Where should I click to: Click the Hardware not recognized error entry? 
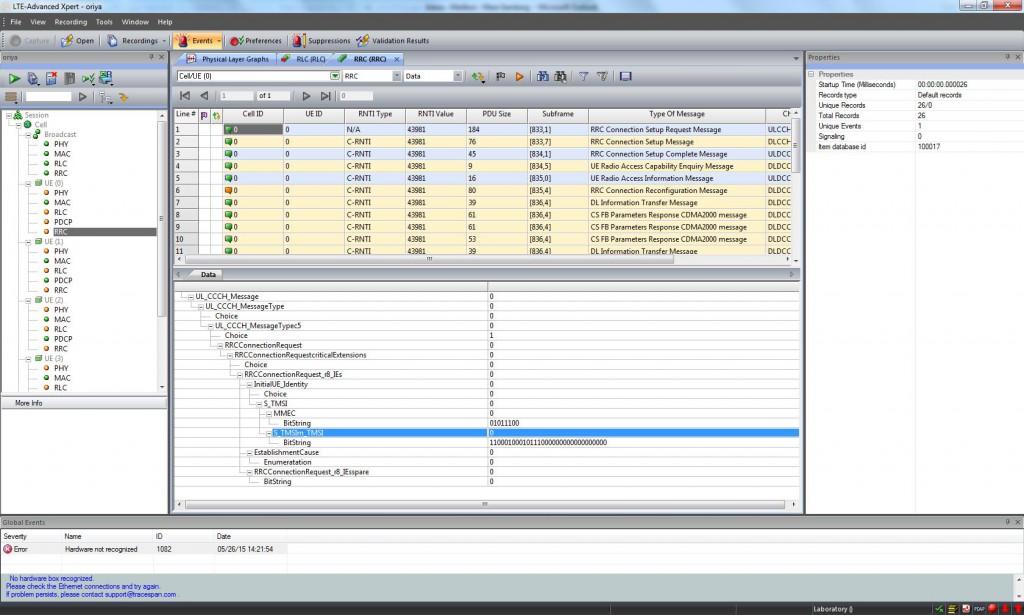[144, 550]
